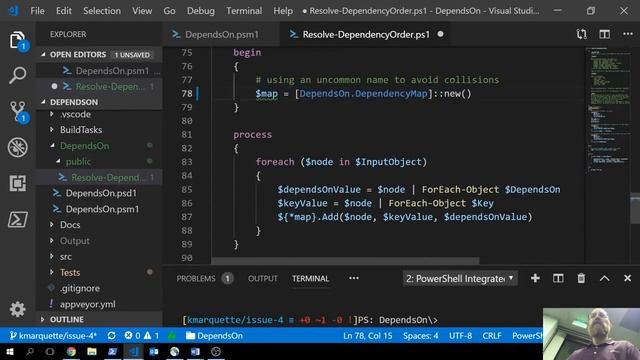Open Outlook from the taskbar

pos(154,351)
